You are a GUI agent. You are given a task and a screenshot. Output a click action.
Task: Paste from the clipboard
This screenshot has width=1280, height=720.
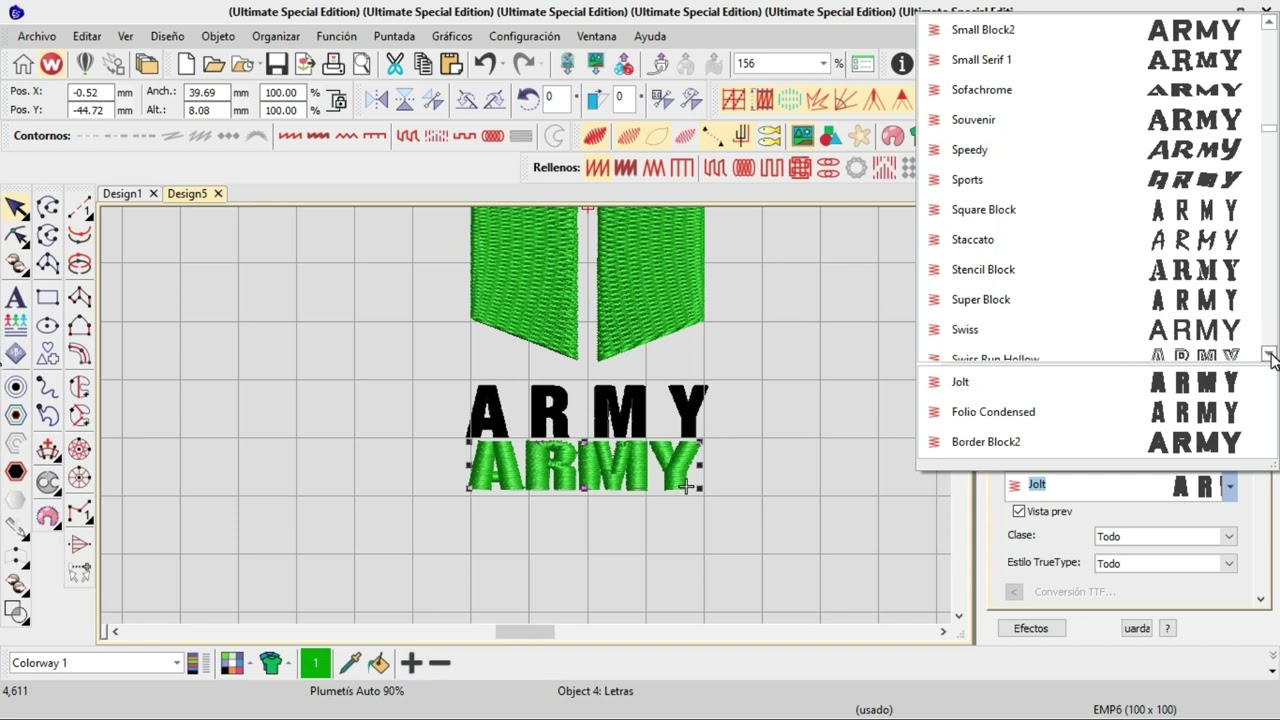[450, 65]
